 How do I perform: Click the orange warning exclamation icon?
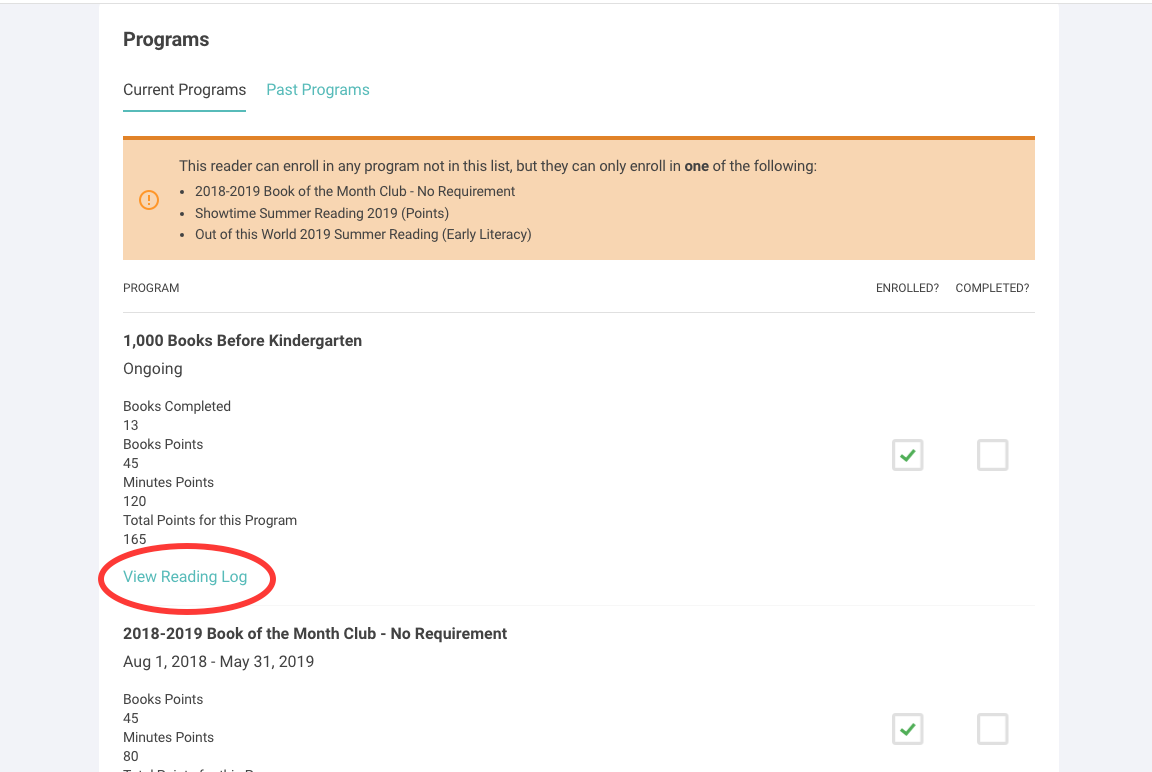[149, 200]
